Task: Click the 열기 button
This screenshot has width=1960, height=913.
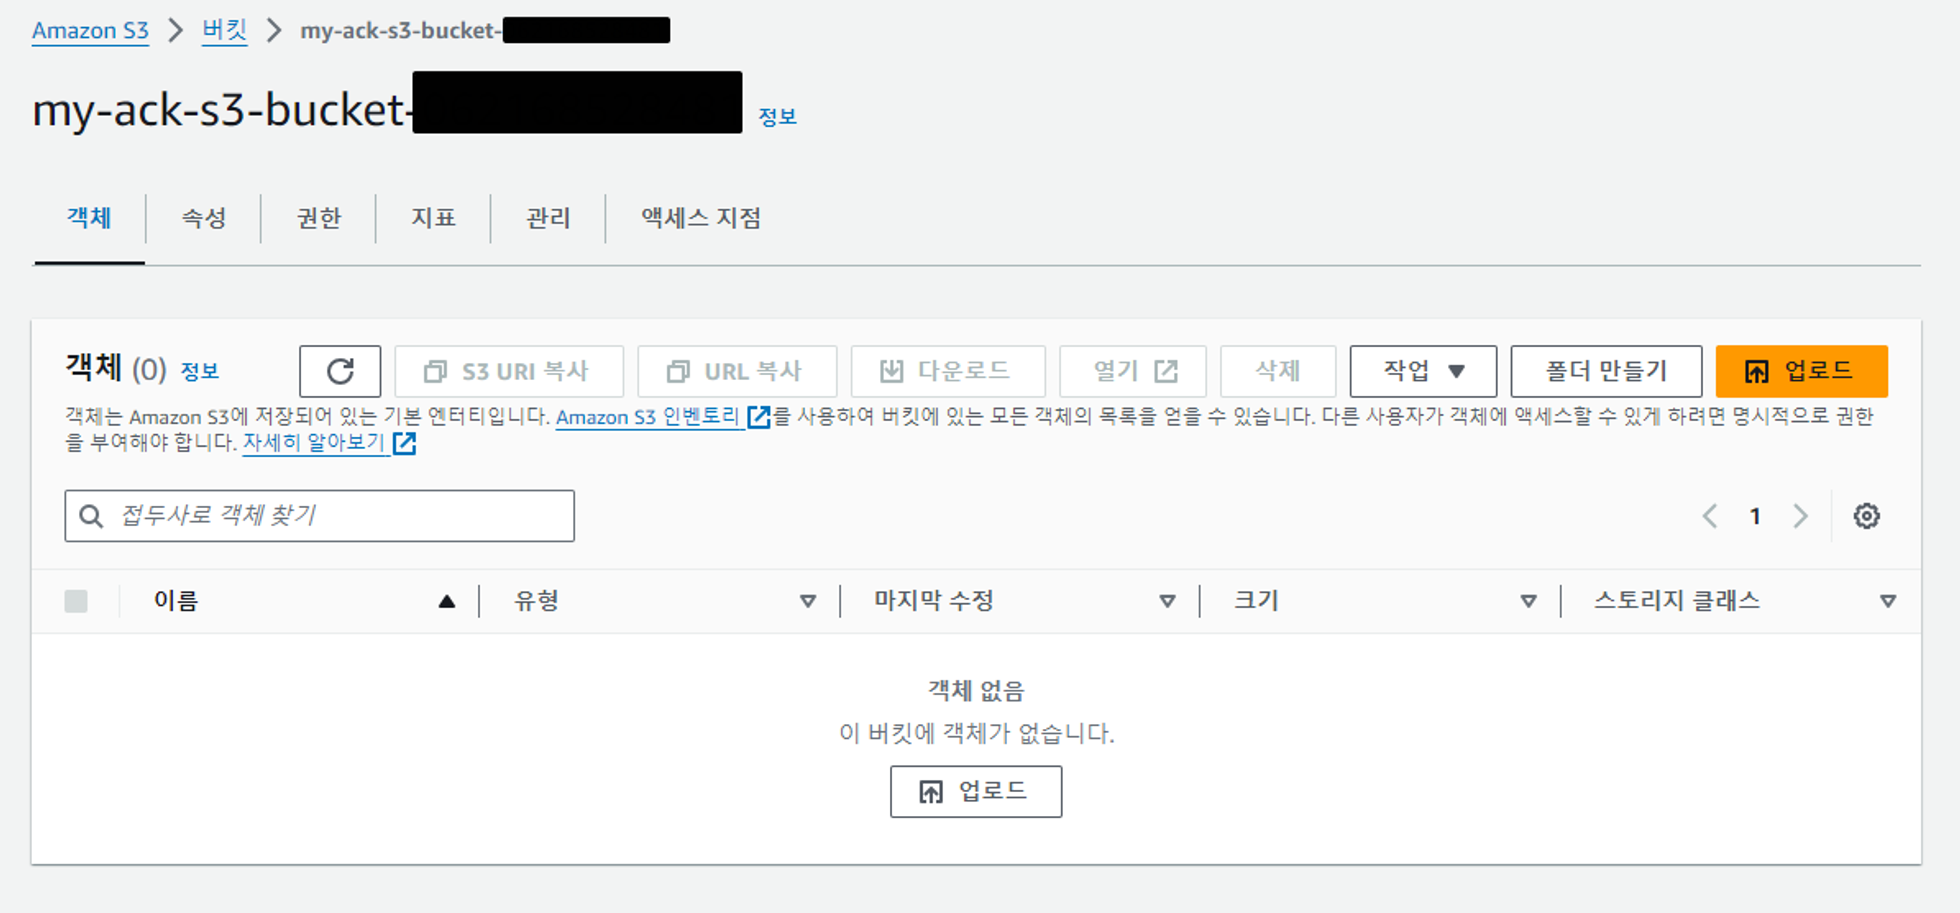Action: pyautogui.click(x=1133, y=371)
